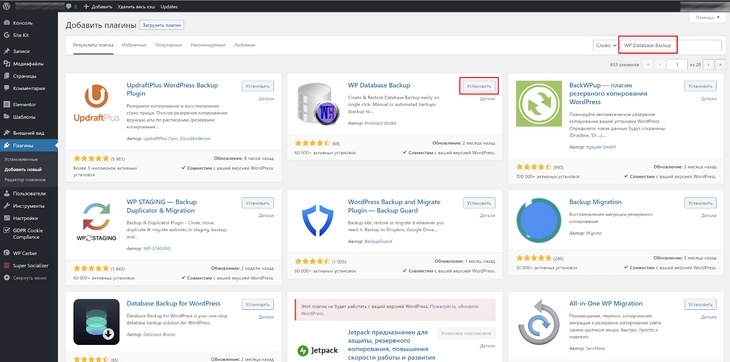The height and width of the screenshot is (362, 730).
Task: Click the Elementor sidebar icon
Action: [x=7, y=104]
